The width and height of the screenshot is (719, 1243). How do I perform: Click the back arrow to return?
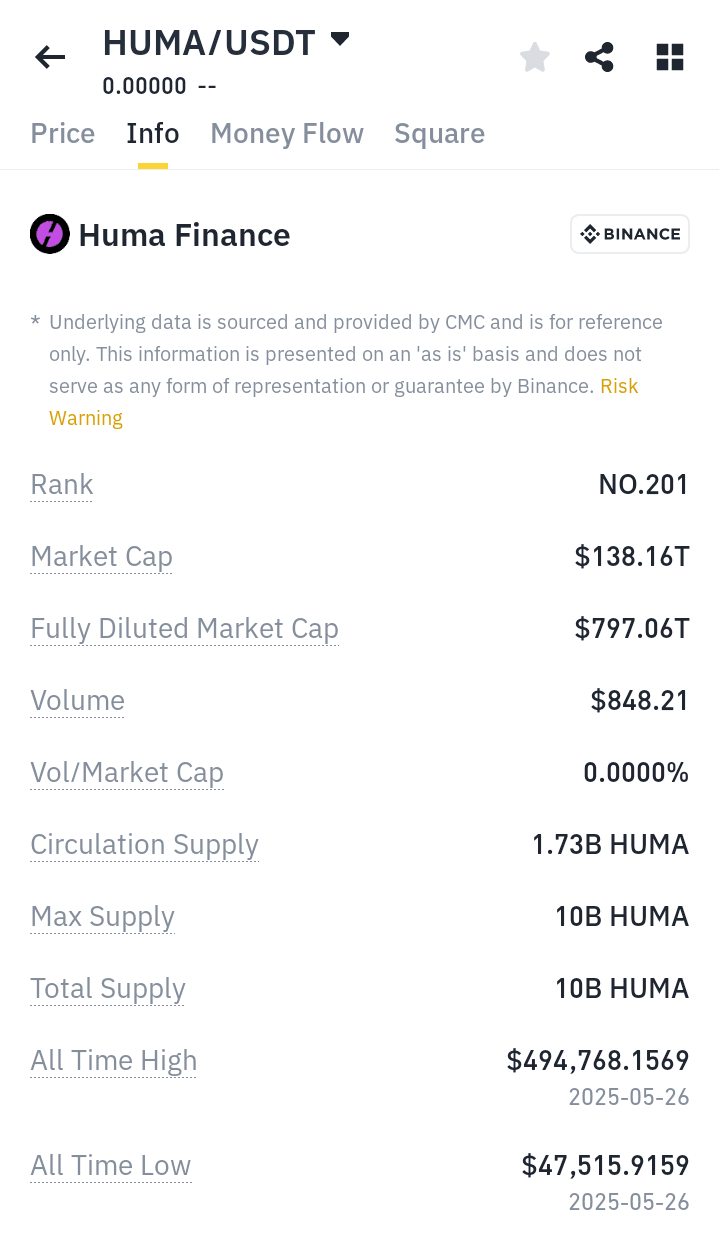click(49, 57)
